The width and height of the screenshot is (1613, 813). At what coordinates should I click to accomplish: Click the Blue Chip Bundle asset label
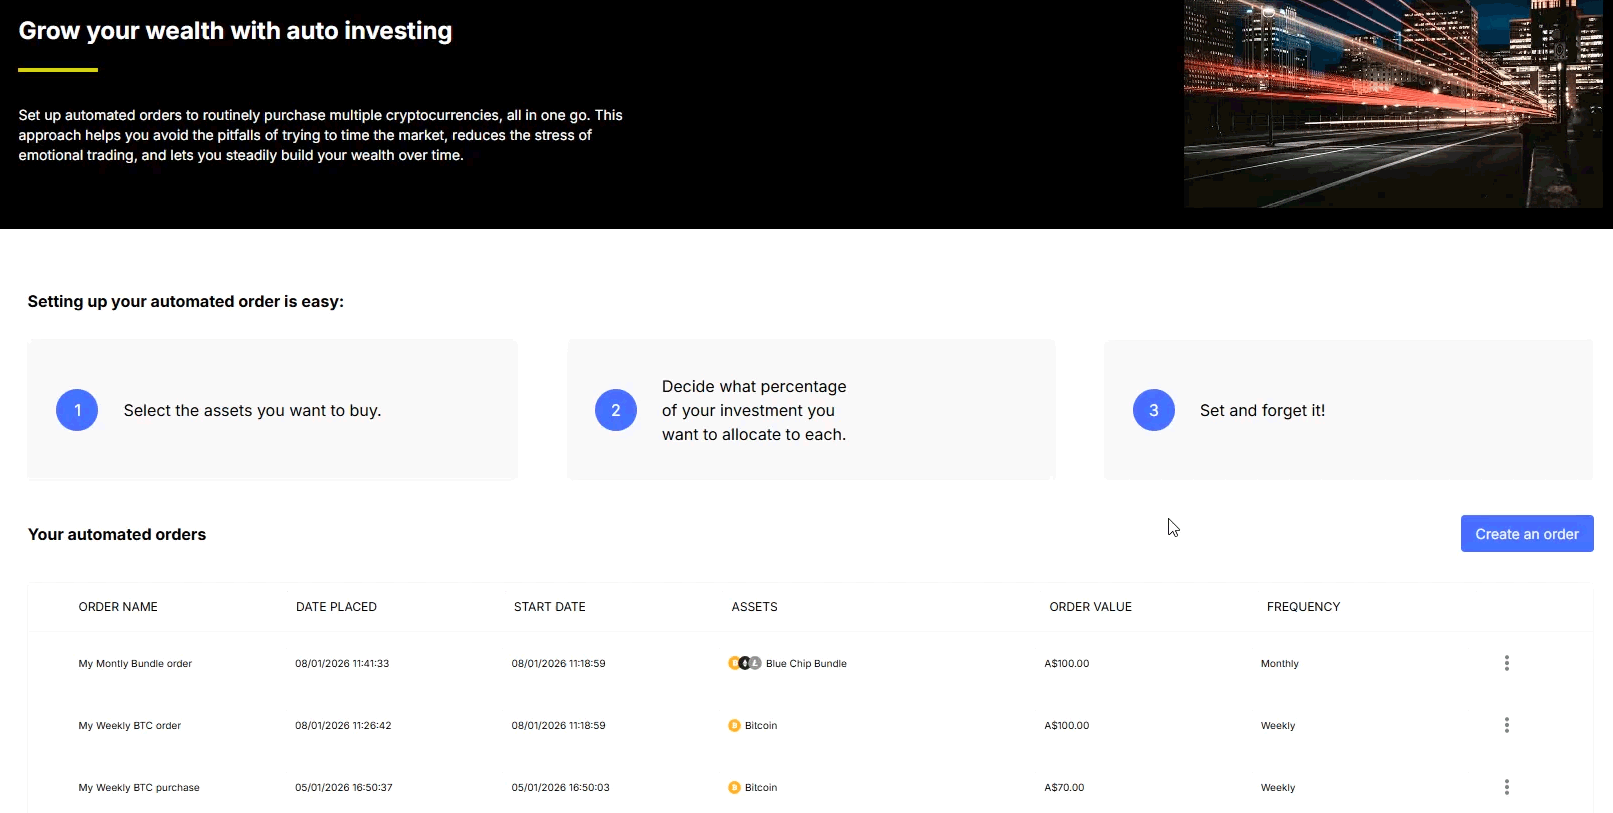click(x=806, y=664)
